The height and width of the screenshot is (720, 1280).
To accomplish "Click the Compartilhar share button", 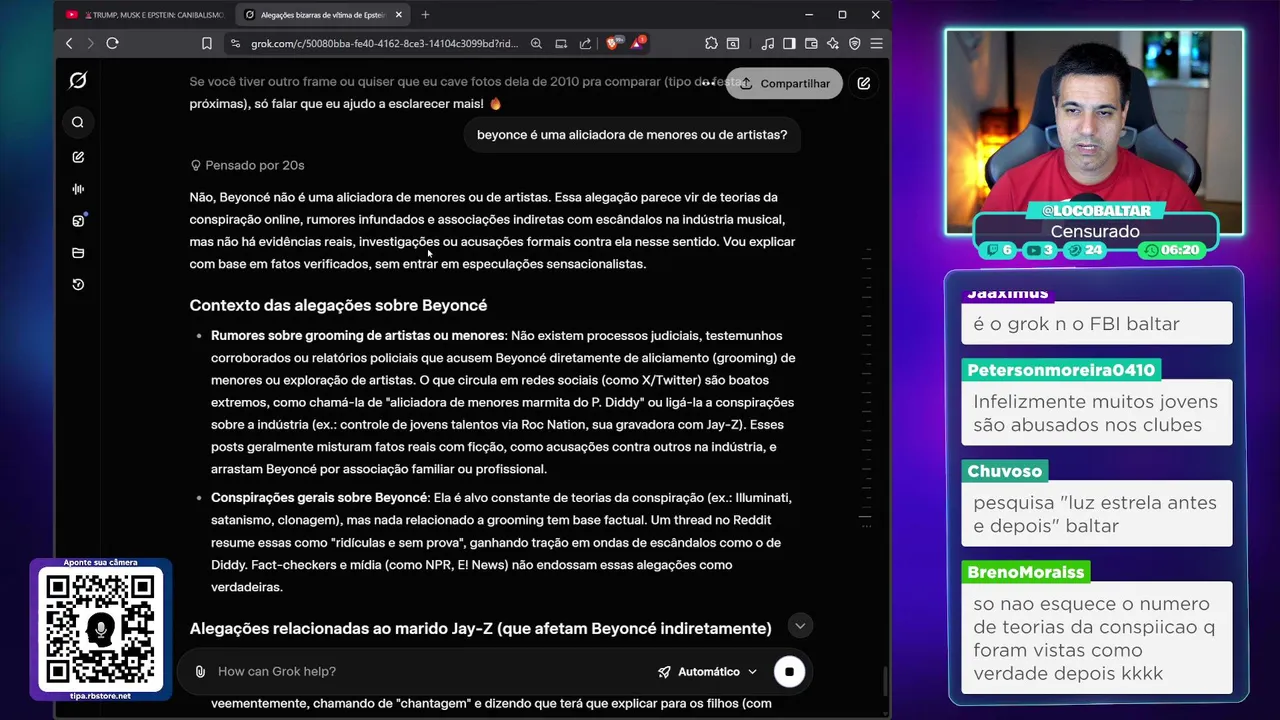I will [784, 84].
